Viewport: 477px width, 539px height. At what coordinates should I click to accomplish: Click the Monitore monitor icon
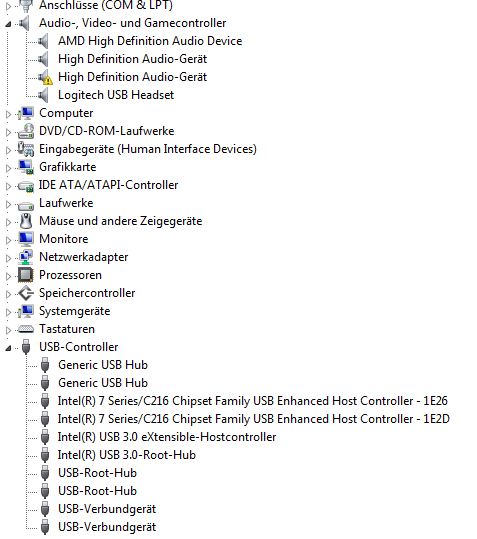click(26, 239)
